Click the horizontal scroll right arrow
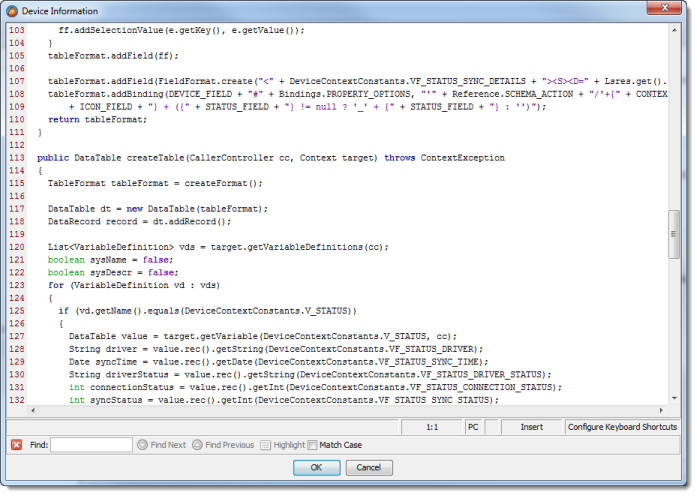This screenshot has height=496, width=697. (661, 411)
